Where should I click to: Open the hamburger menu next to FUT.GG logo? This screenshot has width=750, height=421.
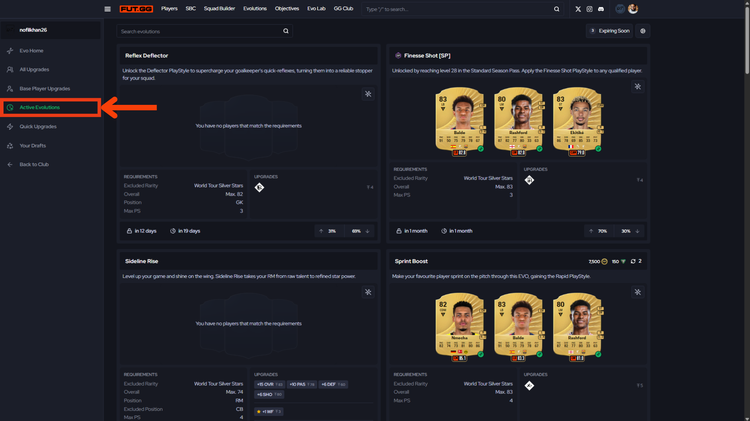tap(108, 9)
